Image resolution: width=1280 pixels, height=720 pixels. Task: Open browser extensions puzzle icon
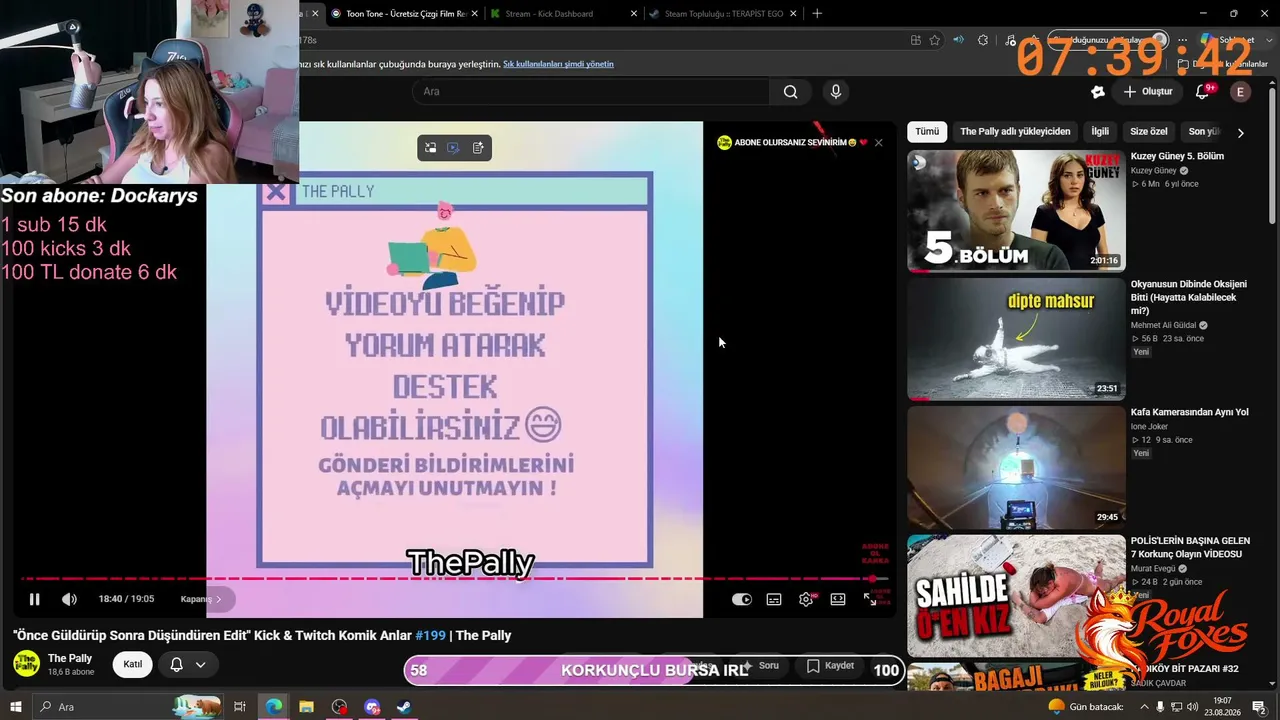coord(983,40)
